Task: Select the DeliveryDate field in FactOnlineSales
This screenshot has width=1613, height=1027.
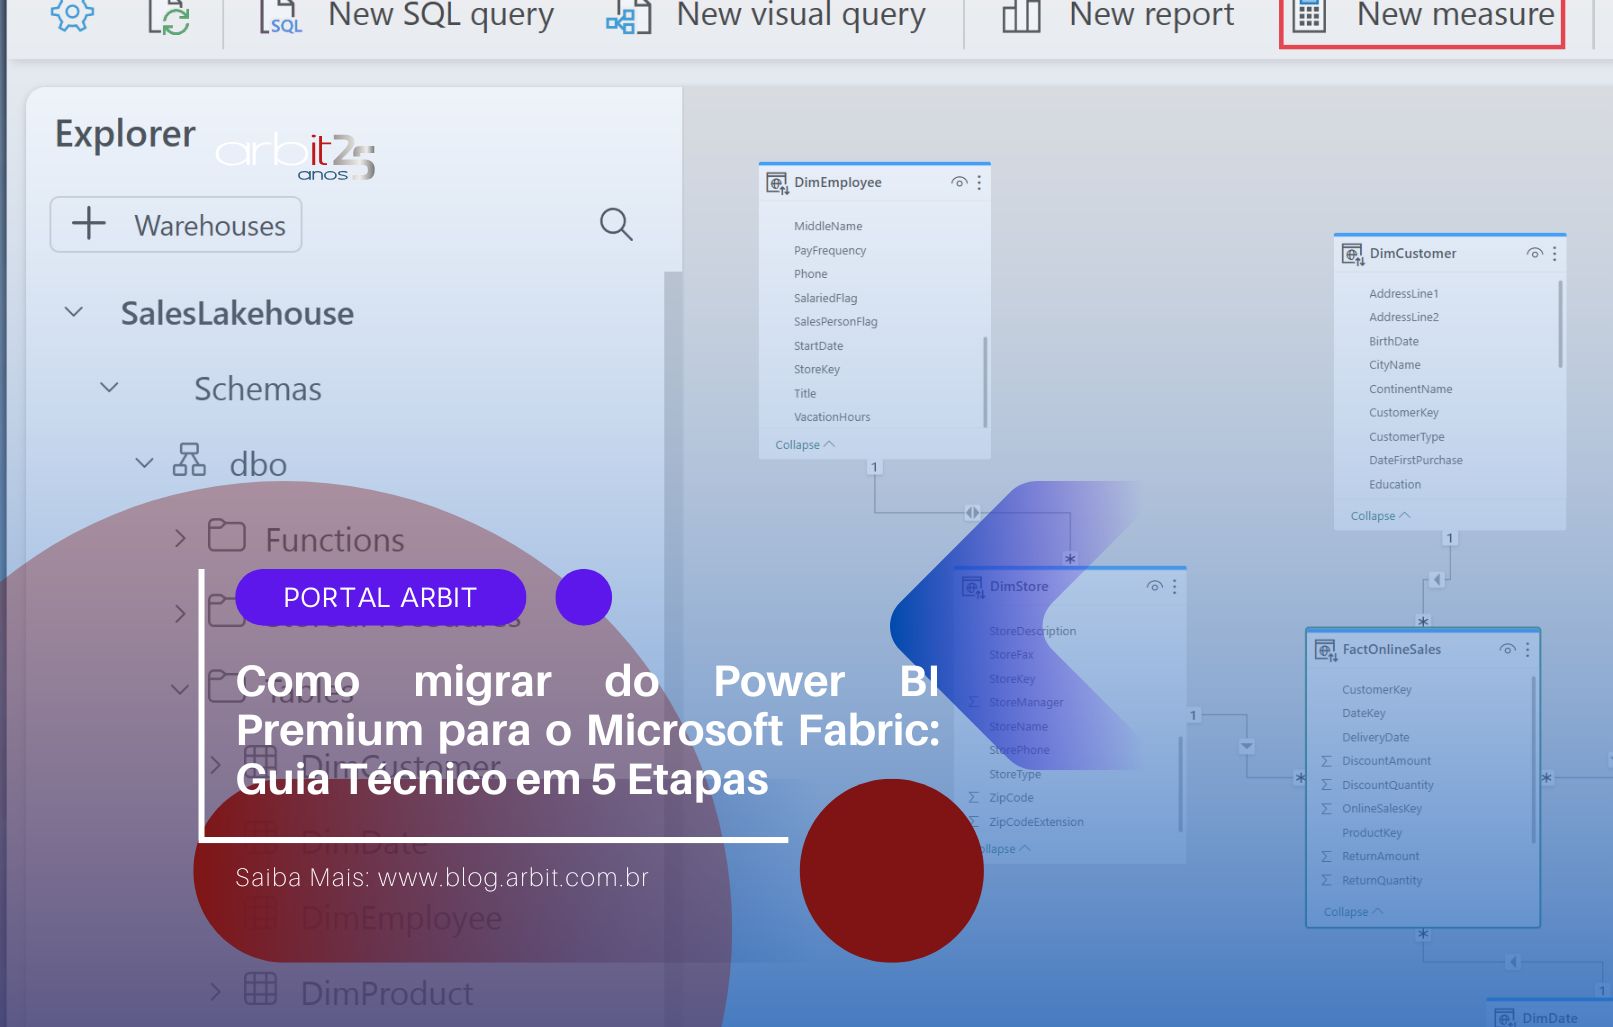Action: pyautogui.click(x=1376, y=737)
